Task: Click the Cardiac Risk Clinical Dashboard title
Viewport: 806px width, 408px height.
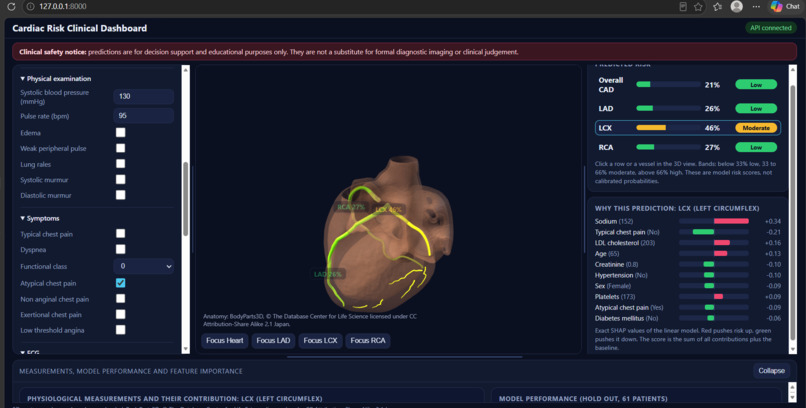Action: [80, 28]
